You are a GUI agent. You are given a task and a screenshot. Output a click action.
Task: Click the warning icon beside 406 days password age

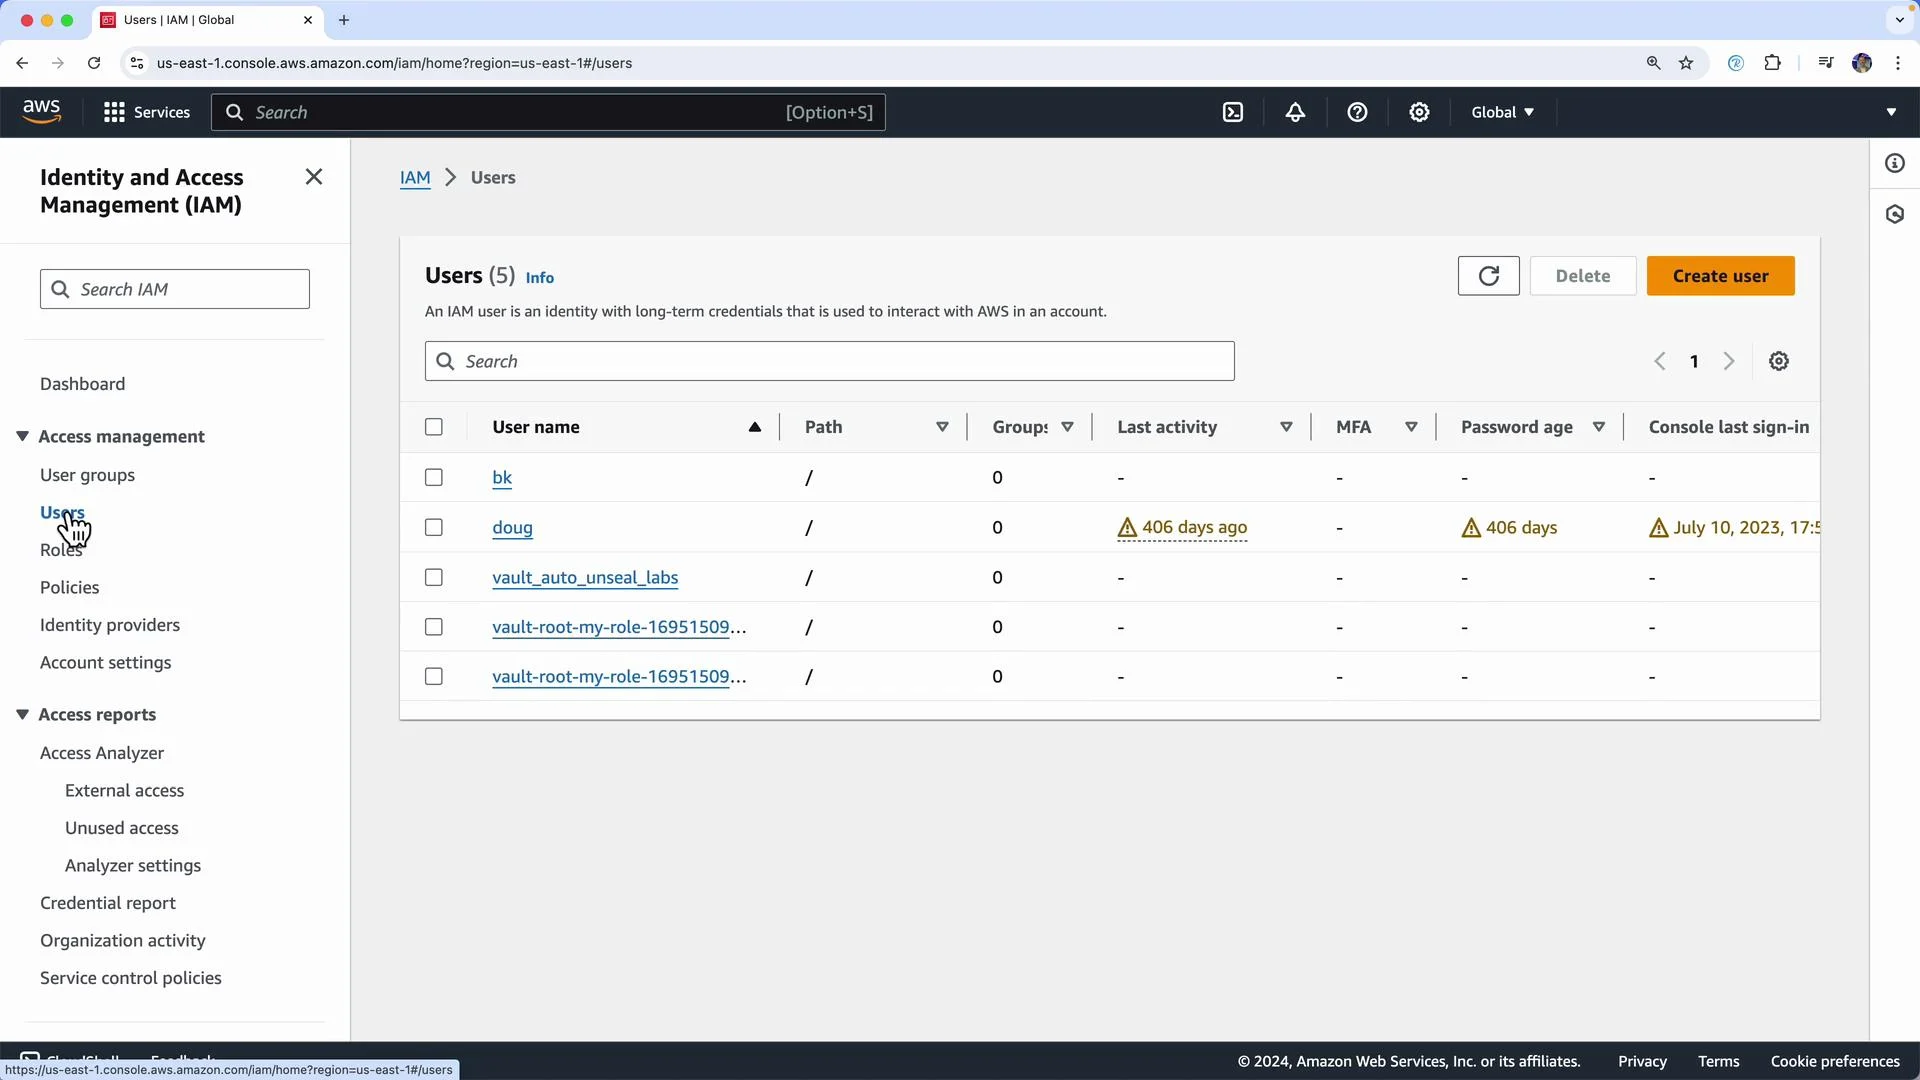1471,528
